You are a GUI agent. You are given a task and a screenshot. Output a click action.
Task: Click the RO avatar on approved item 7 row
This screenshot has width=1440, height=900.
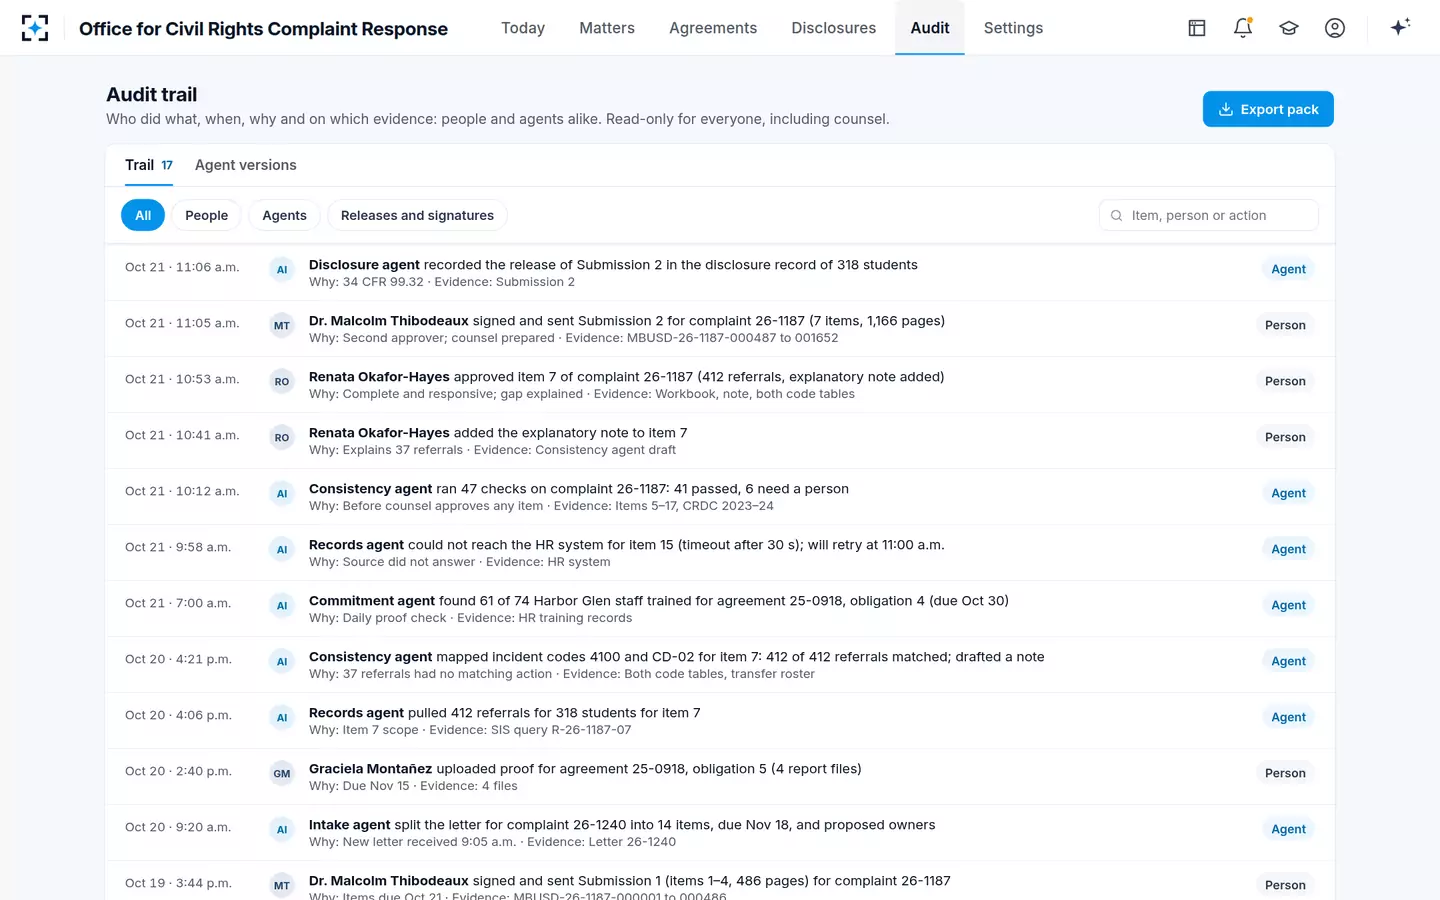[x=282, y=381]
